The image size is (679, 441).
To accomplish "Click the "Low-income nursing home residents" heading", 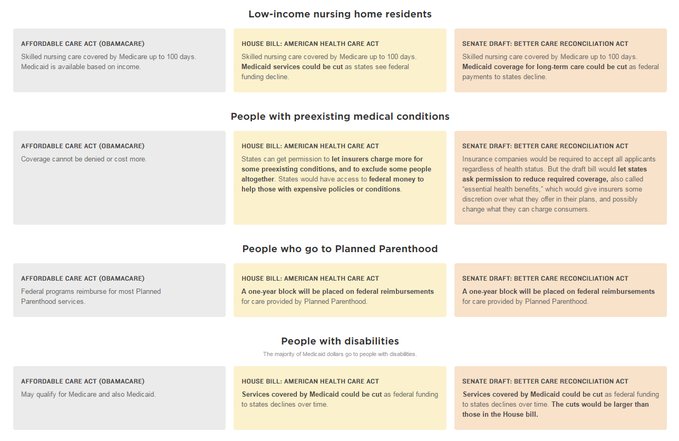I will click(339, 14).
